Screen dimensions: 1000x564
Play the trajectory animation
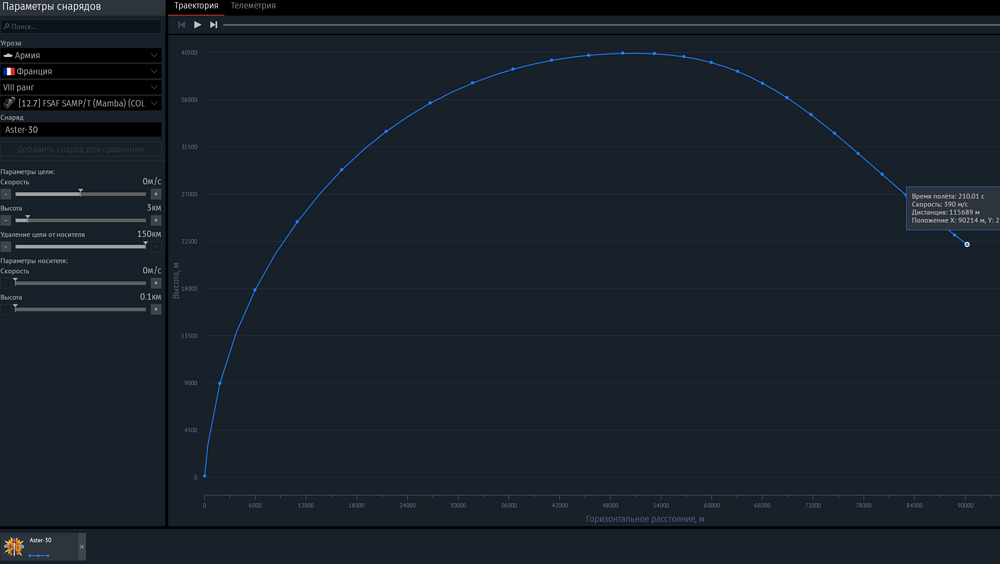tap(198, 25)
